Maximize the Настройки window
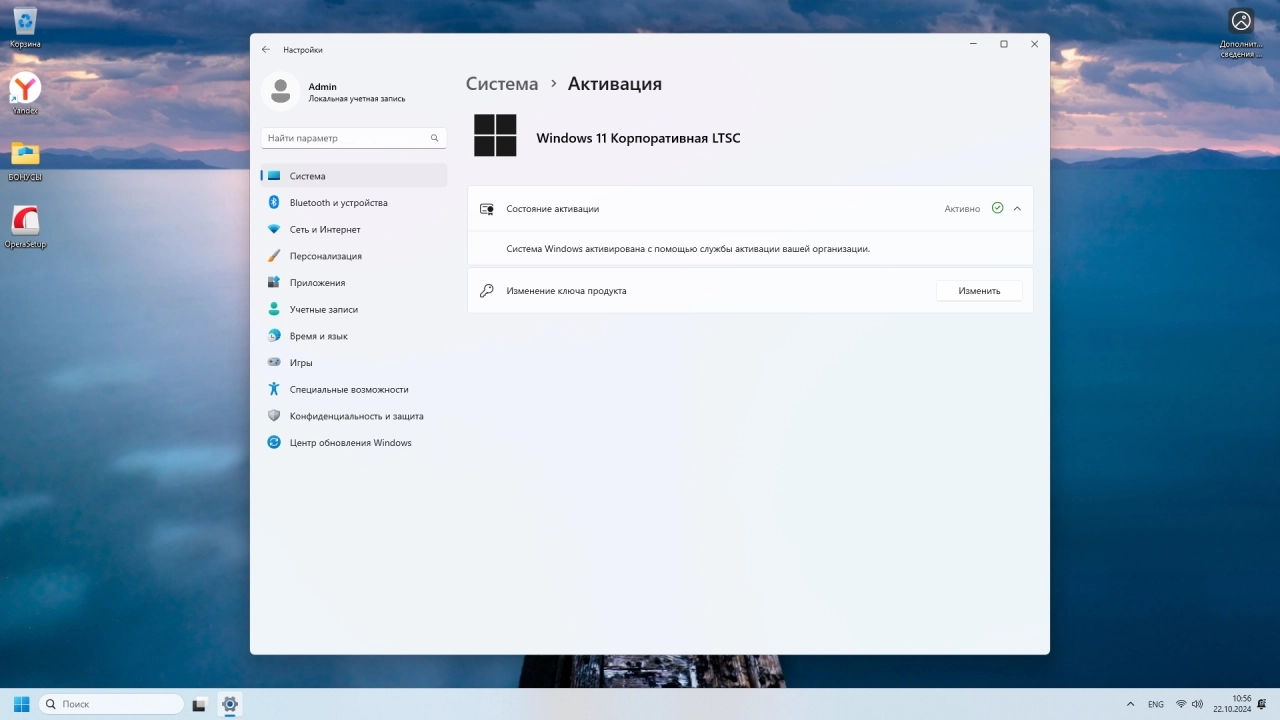The width and height of the screenshot is (1280, 720). 1004,44
